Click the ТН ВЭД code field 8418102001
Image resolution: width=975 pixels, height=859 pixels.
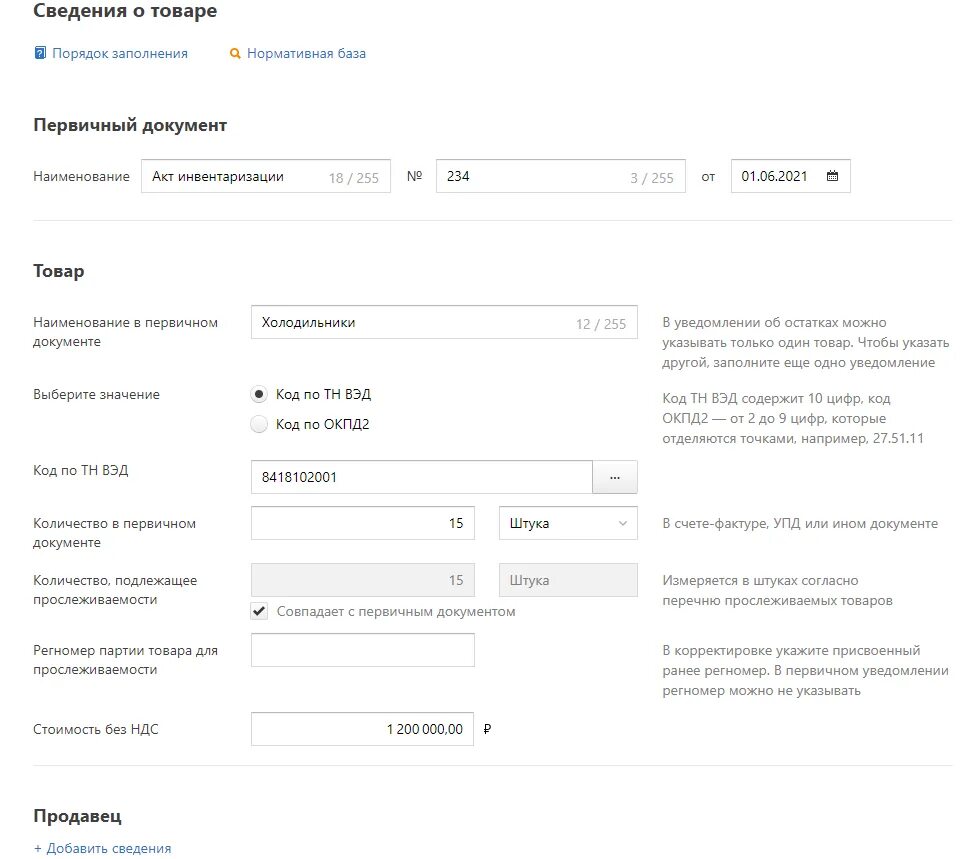[x=422, y=477]
